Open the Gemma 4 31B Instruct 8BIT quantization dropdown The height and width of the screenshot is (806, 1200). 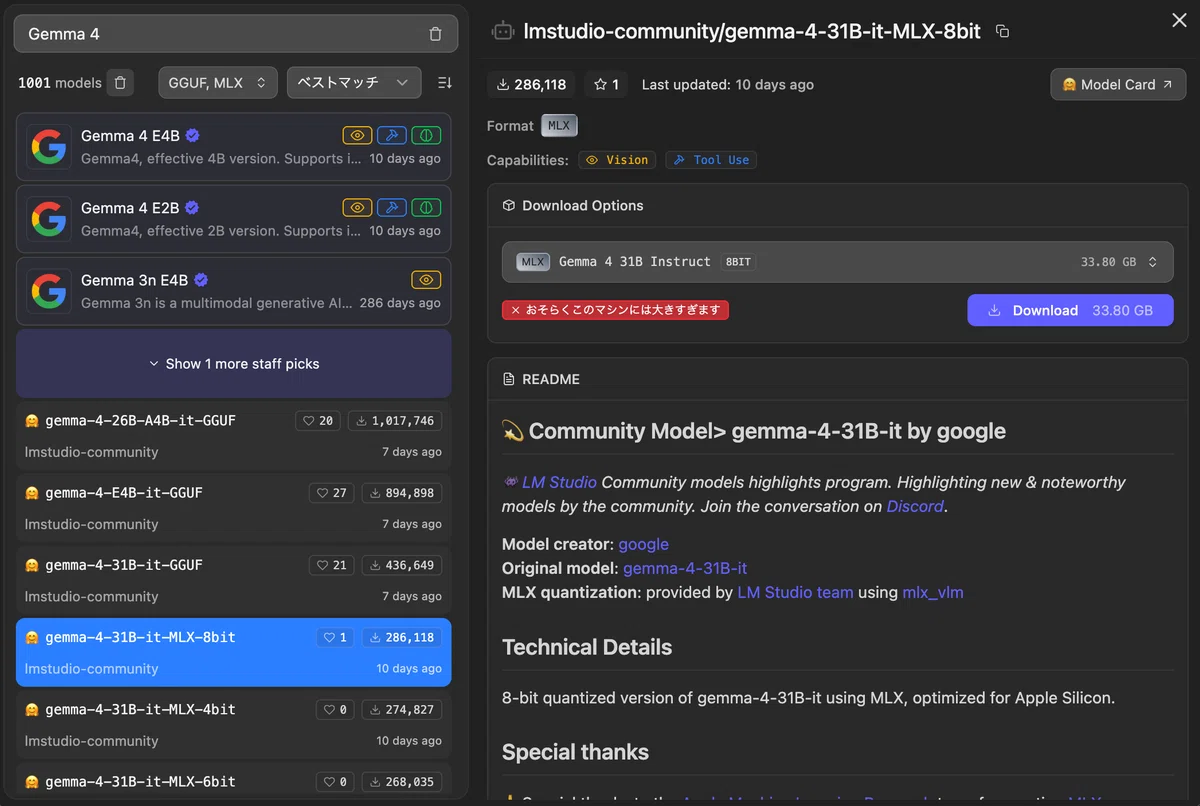pyautogui.click(x=837, y=262)
